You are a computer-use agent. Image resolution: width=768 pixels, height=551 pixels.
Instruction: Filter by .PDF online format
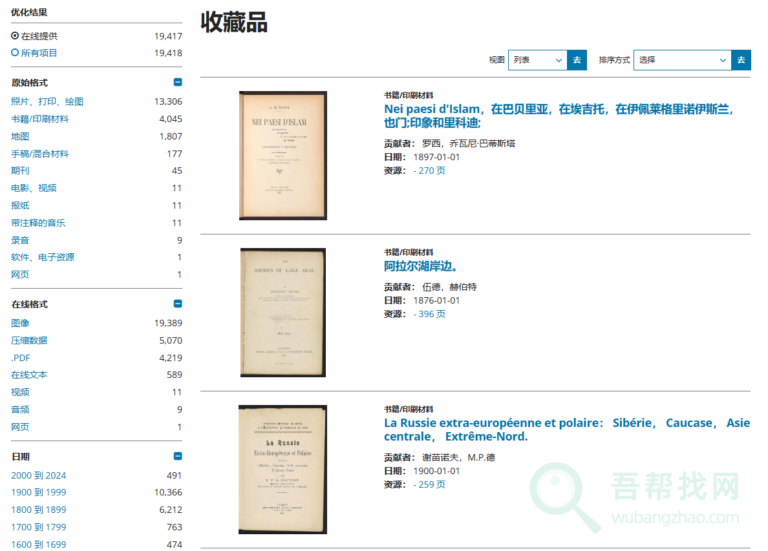click(21, 358)
